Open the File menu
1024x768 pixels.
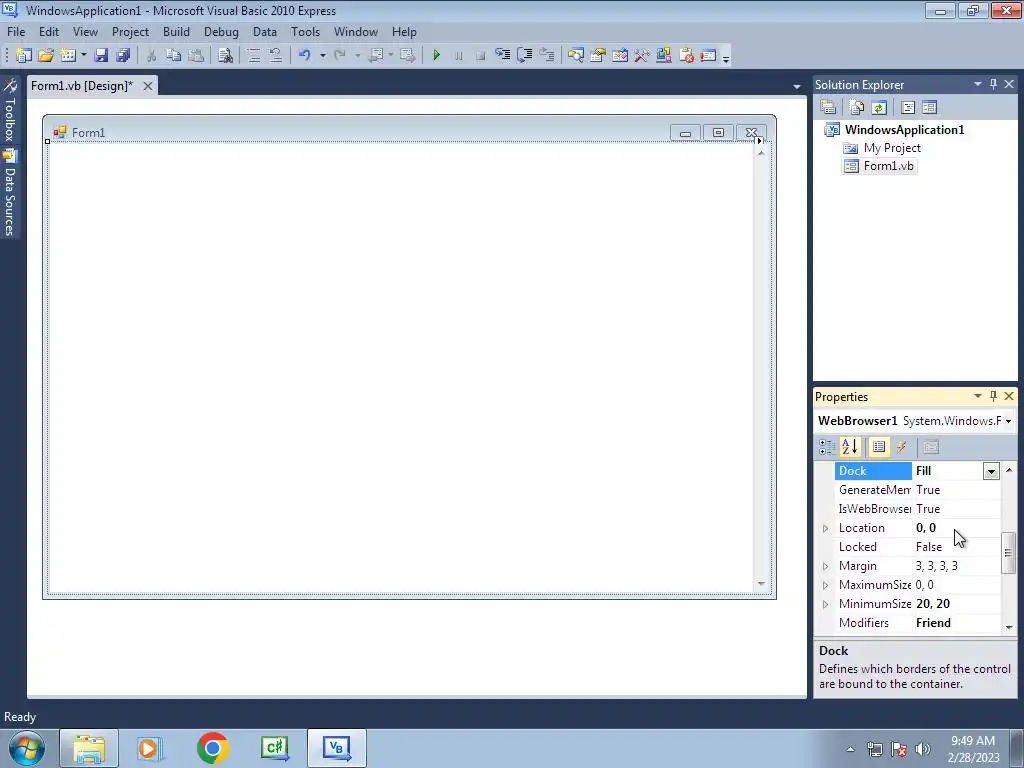[x=16, y=32]
